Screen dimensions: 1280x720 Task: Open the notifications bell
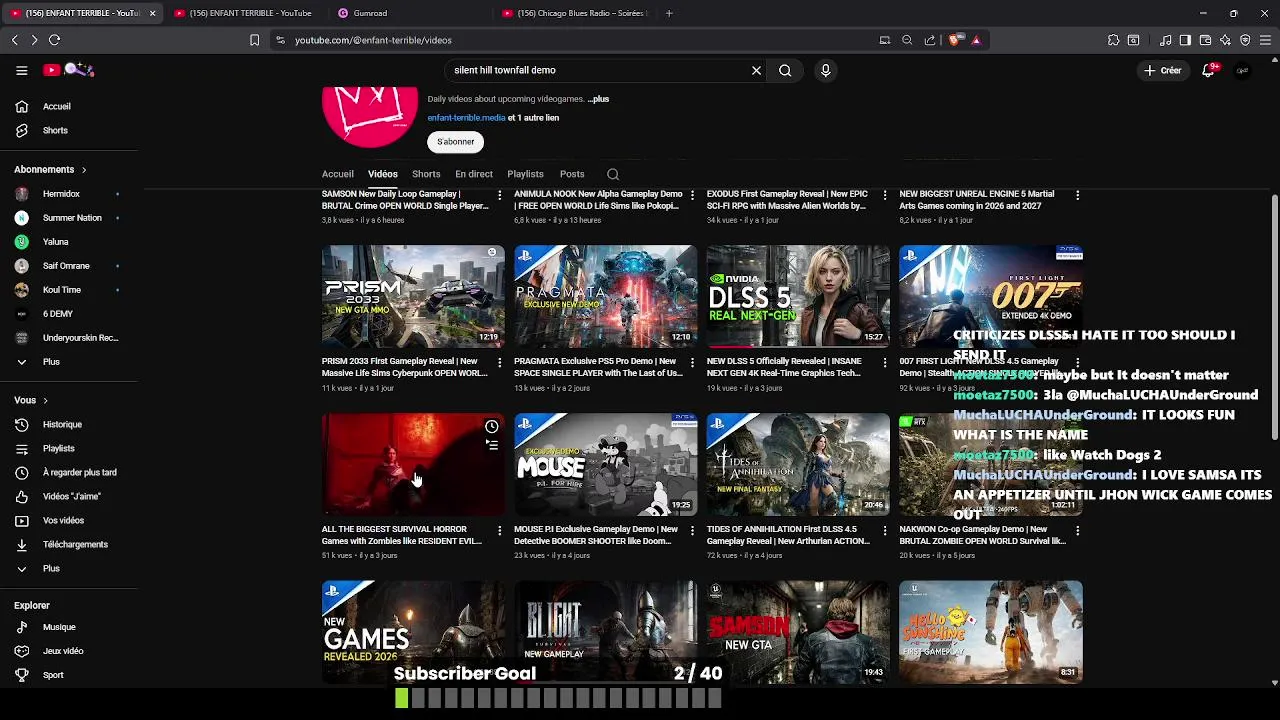[1209, 70]
